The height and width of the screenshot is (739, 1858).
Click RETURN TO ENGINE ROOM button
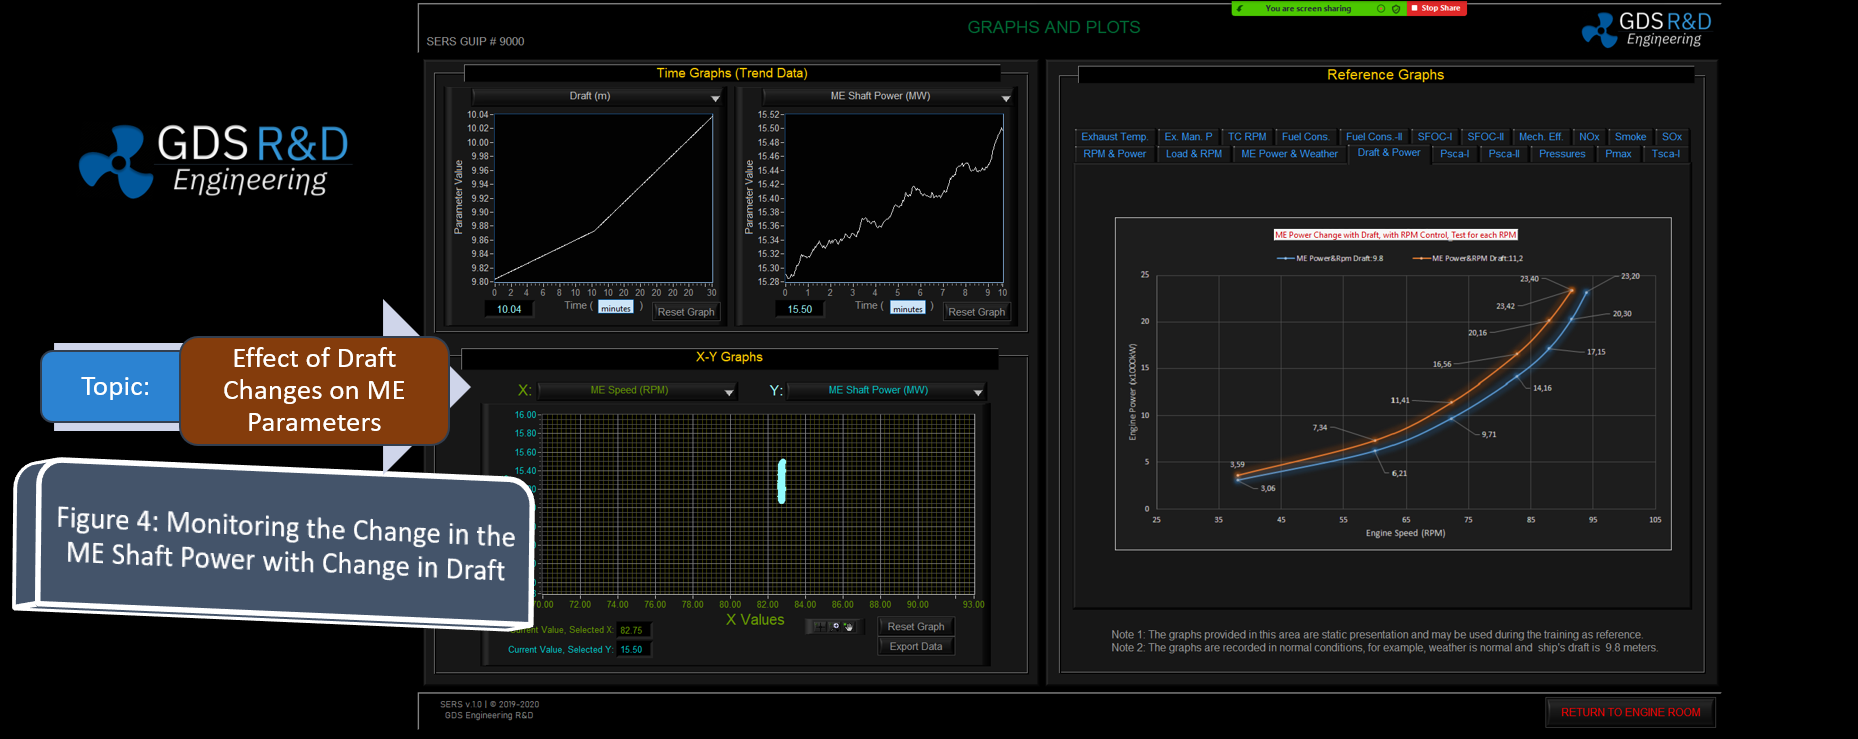[1630, 712]
